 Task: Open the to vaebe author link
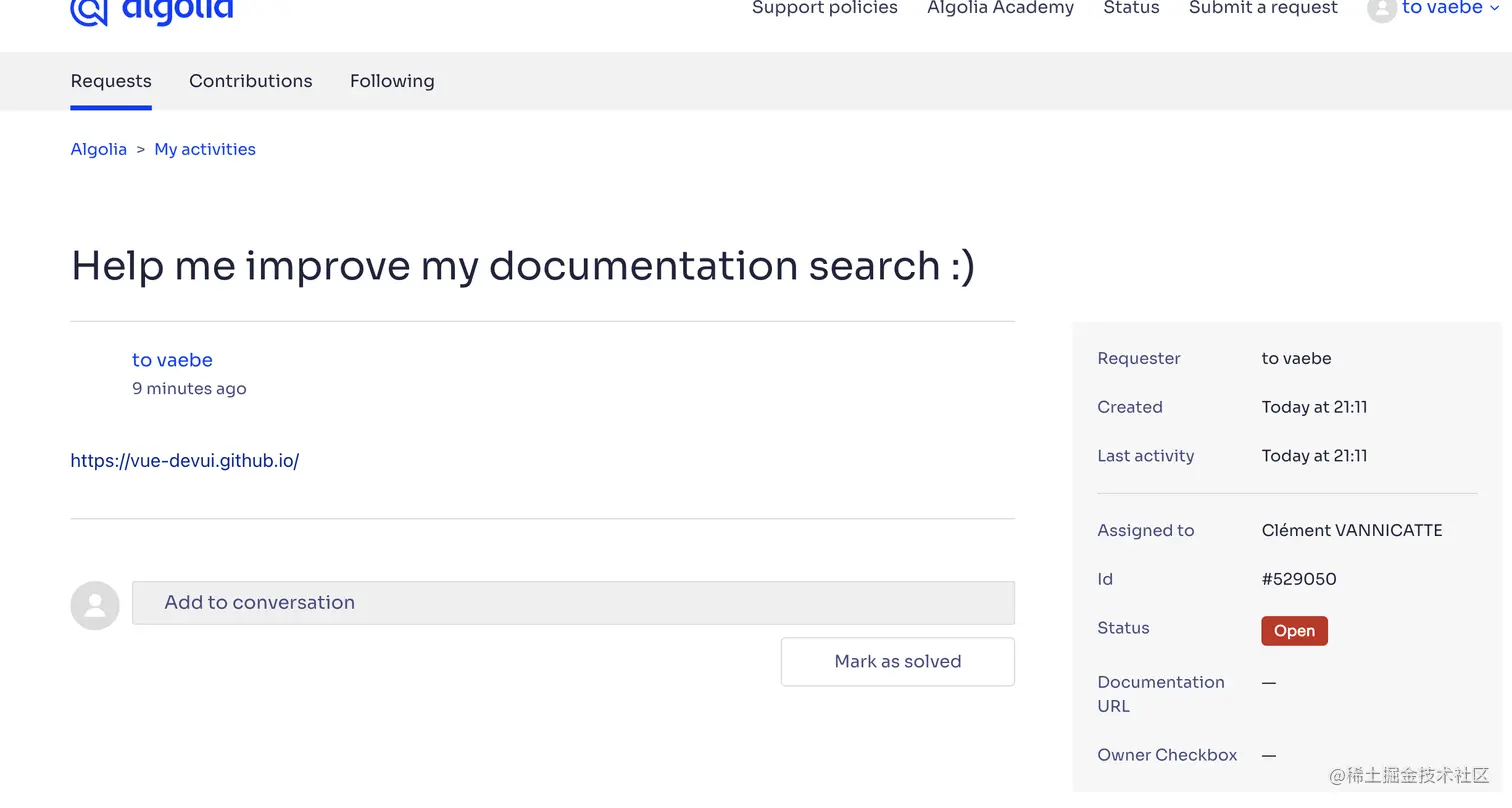click(x=172, y=360)
